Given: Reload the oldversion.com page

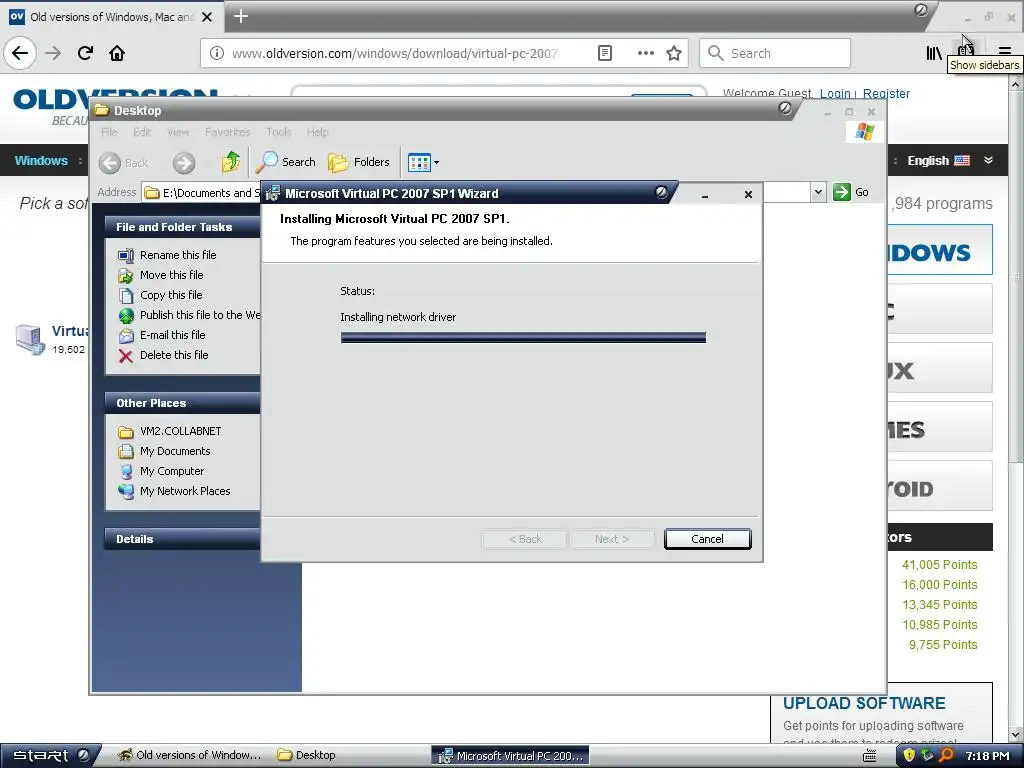Looking at the screenshot, I should [x=86, y=53].
